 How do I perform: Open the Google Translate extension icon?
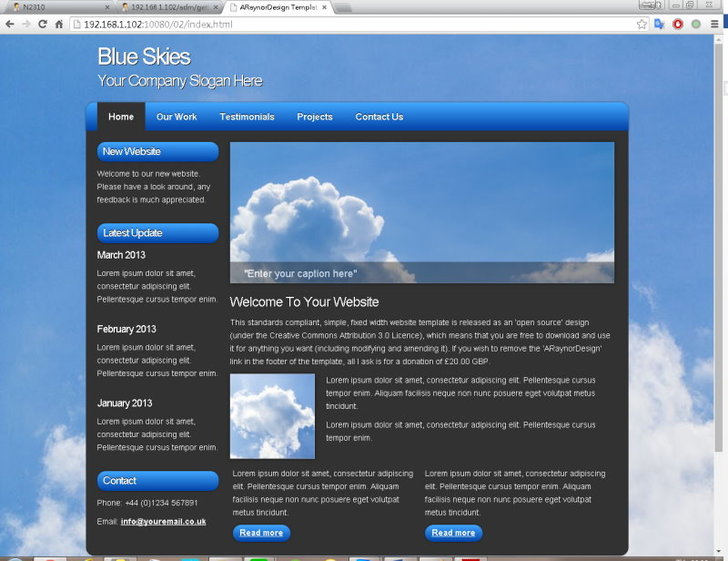point(659,24)
